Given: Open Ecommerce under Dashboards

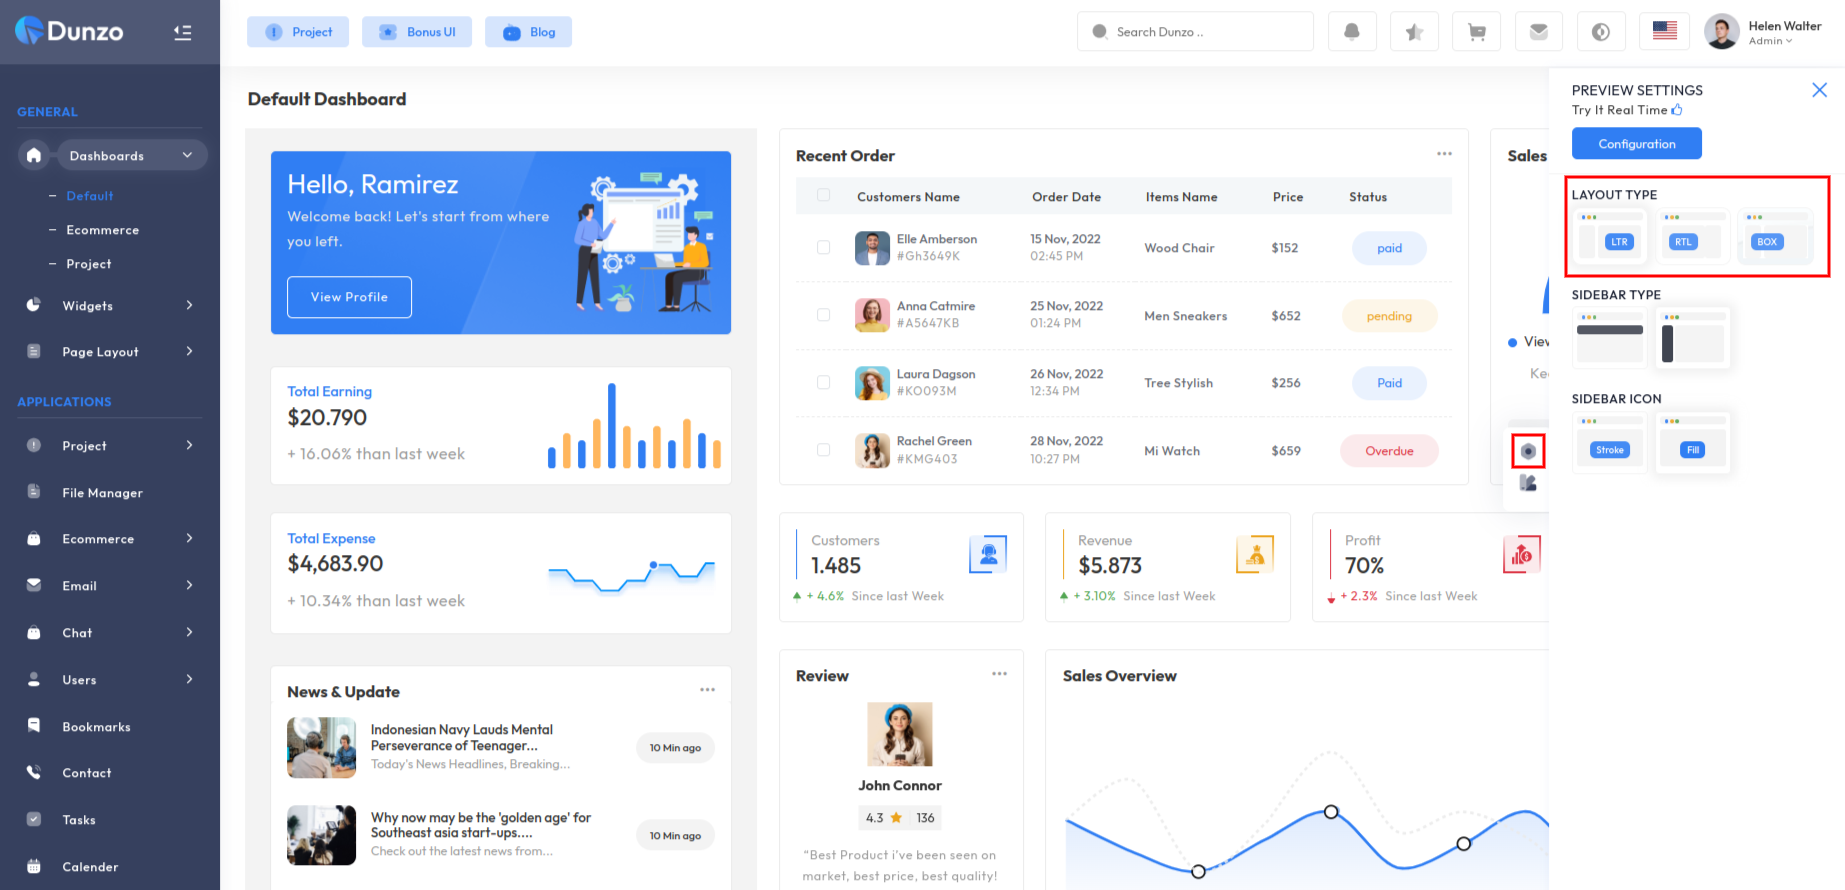Looking at the screenshot, I should click(x=102, y=230).
